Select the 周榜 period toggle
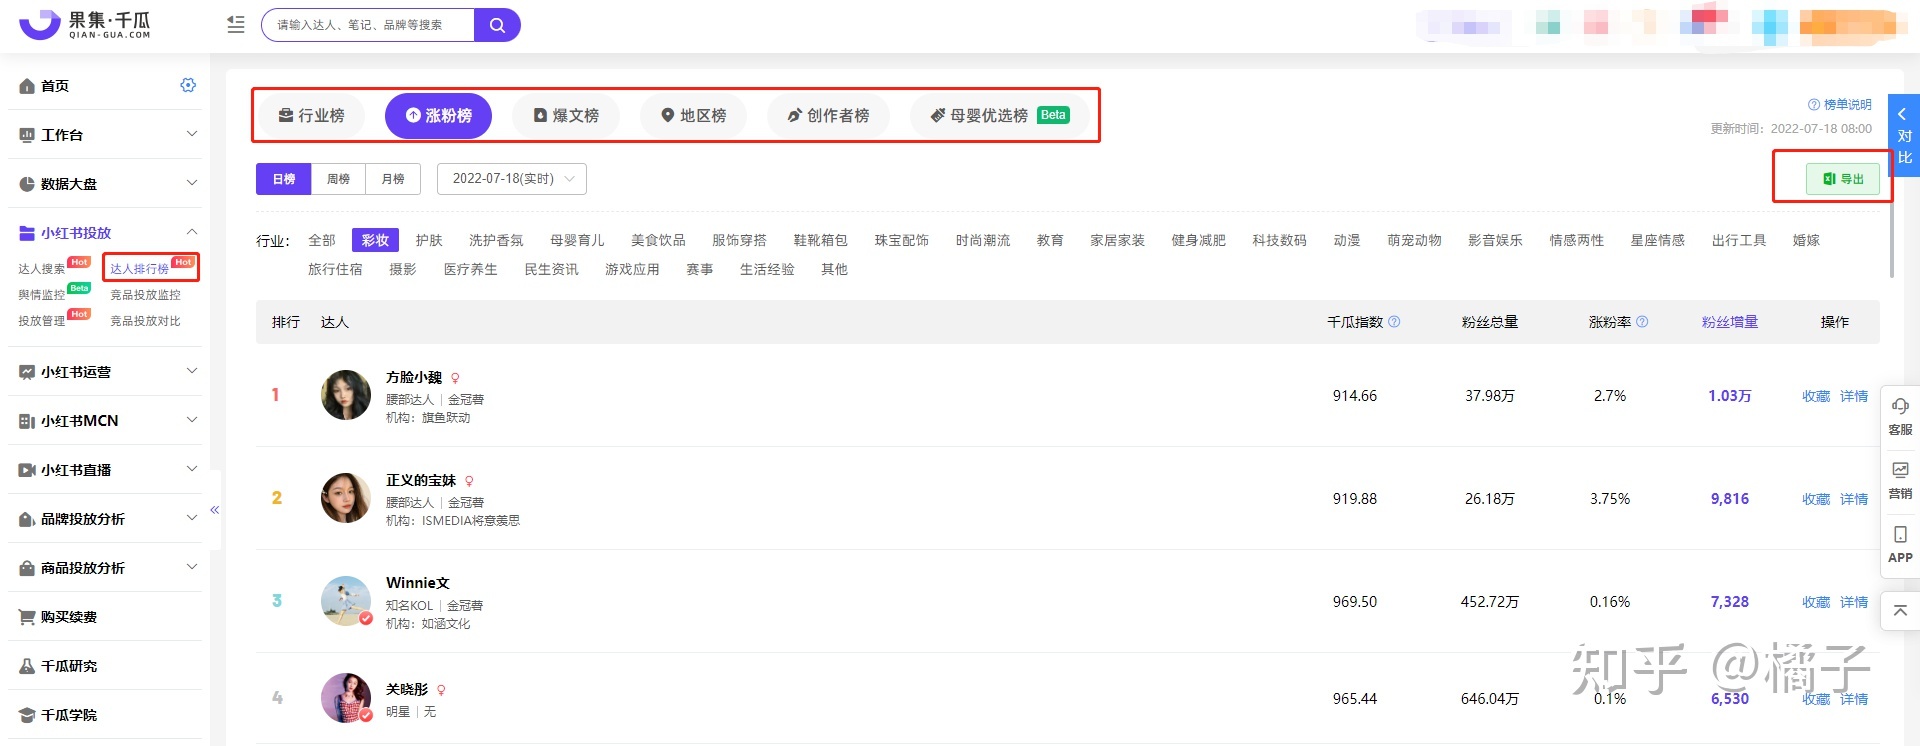 (x=339, y=179)
